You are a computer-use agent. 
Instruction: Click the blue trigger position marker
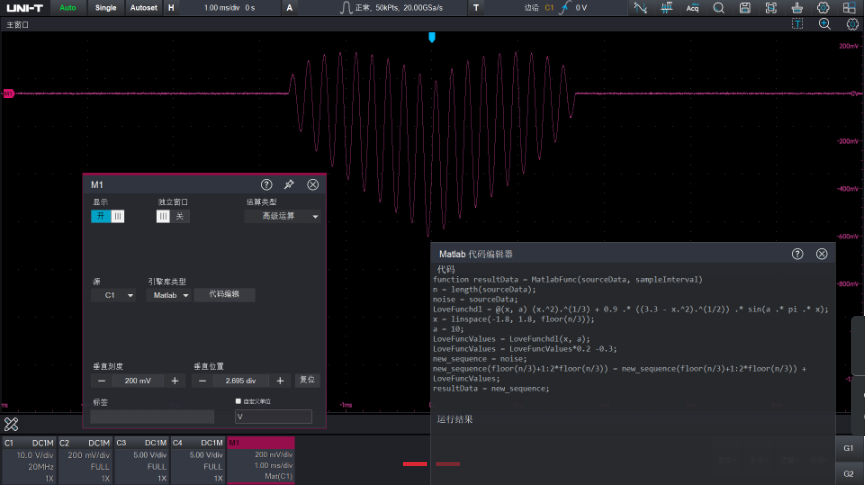[x=432, y=37]
